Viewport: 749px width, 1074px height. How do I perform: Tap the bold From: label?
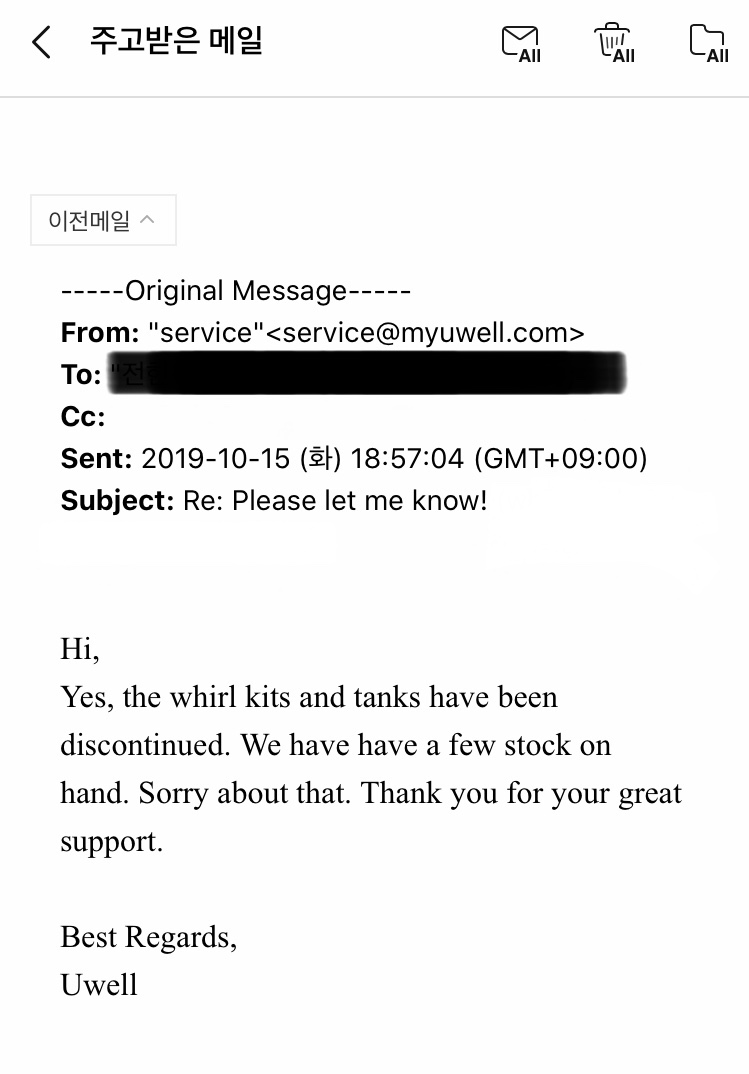pos(100,333)
